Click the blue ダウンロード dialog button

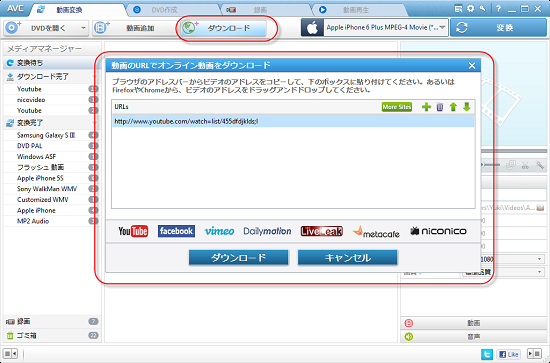239,258
